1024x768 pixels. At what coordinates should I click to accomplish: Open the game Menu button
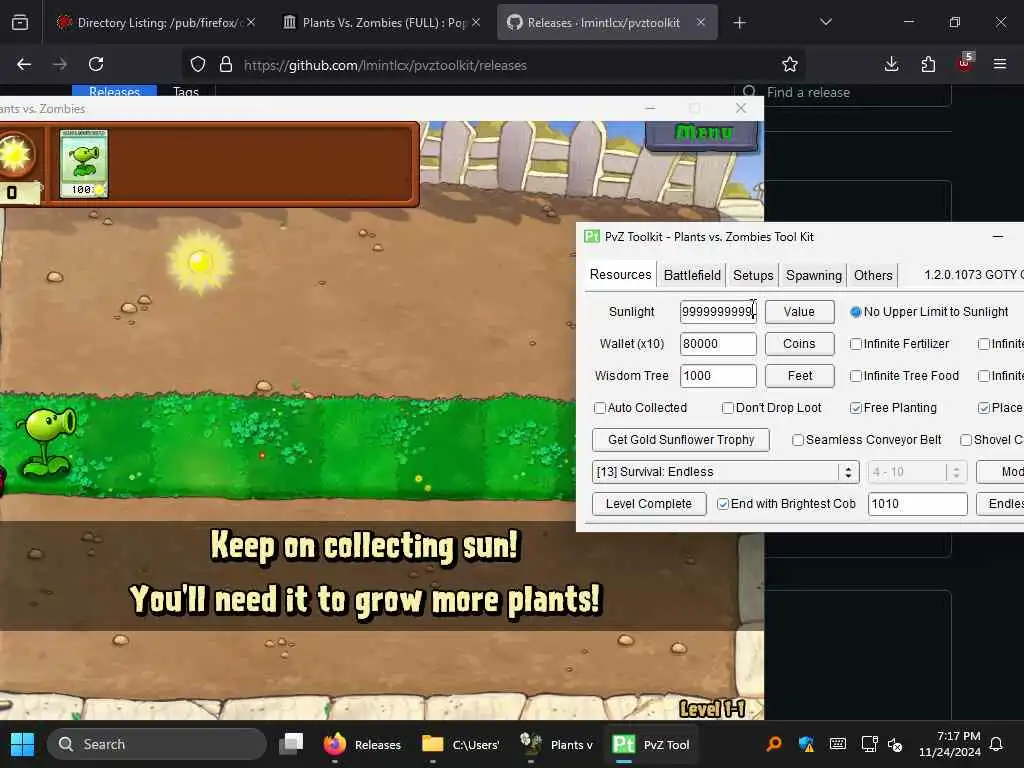pyautogui.click(x=702, y=134)
